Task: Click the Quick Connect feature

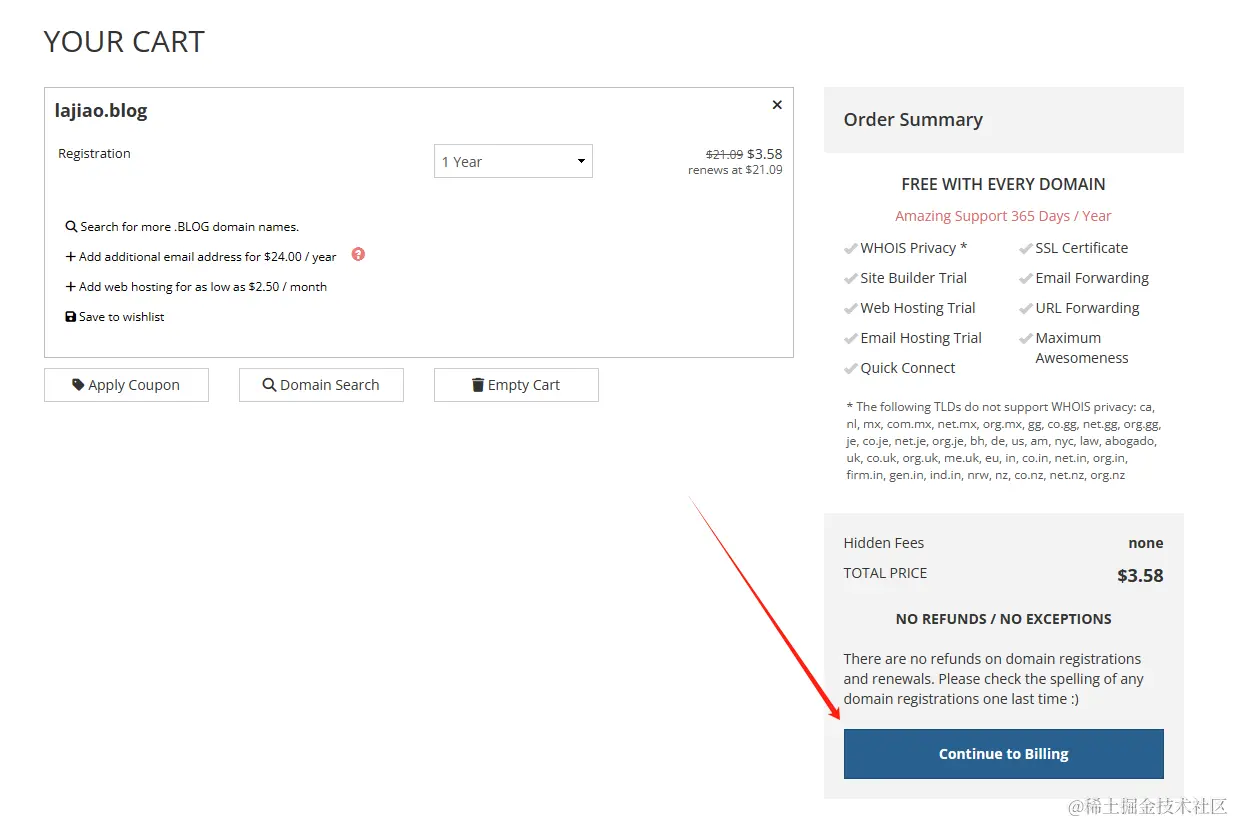Action: 908,368
